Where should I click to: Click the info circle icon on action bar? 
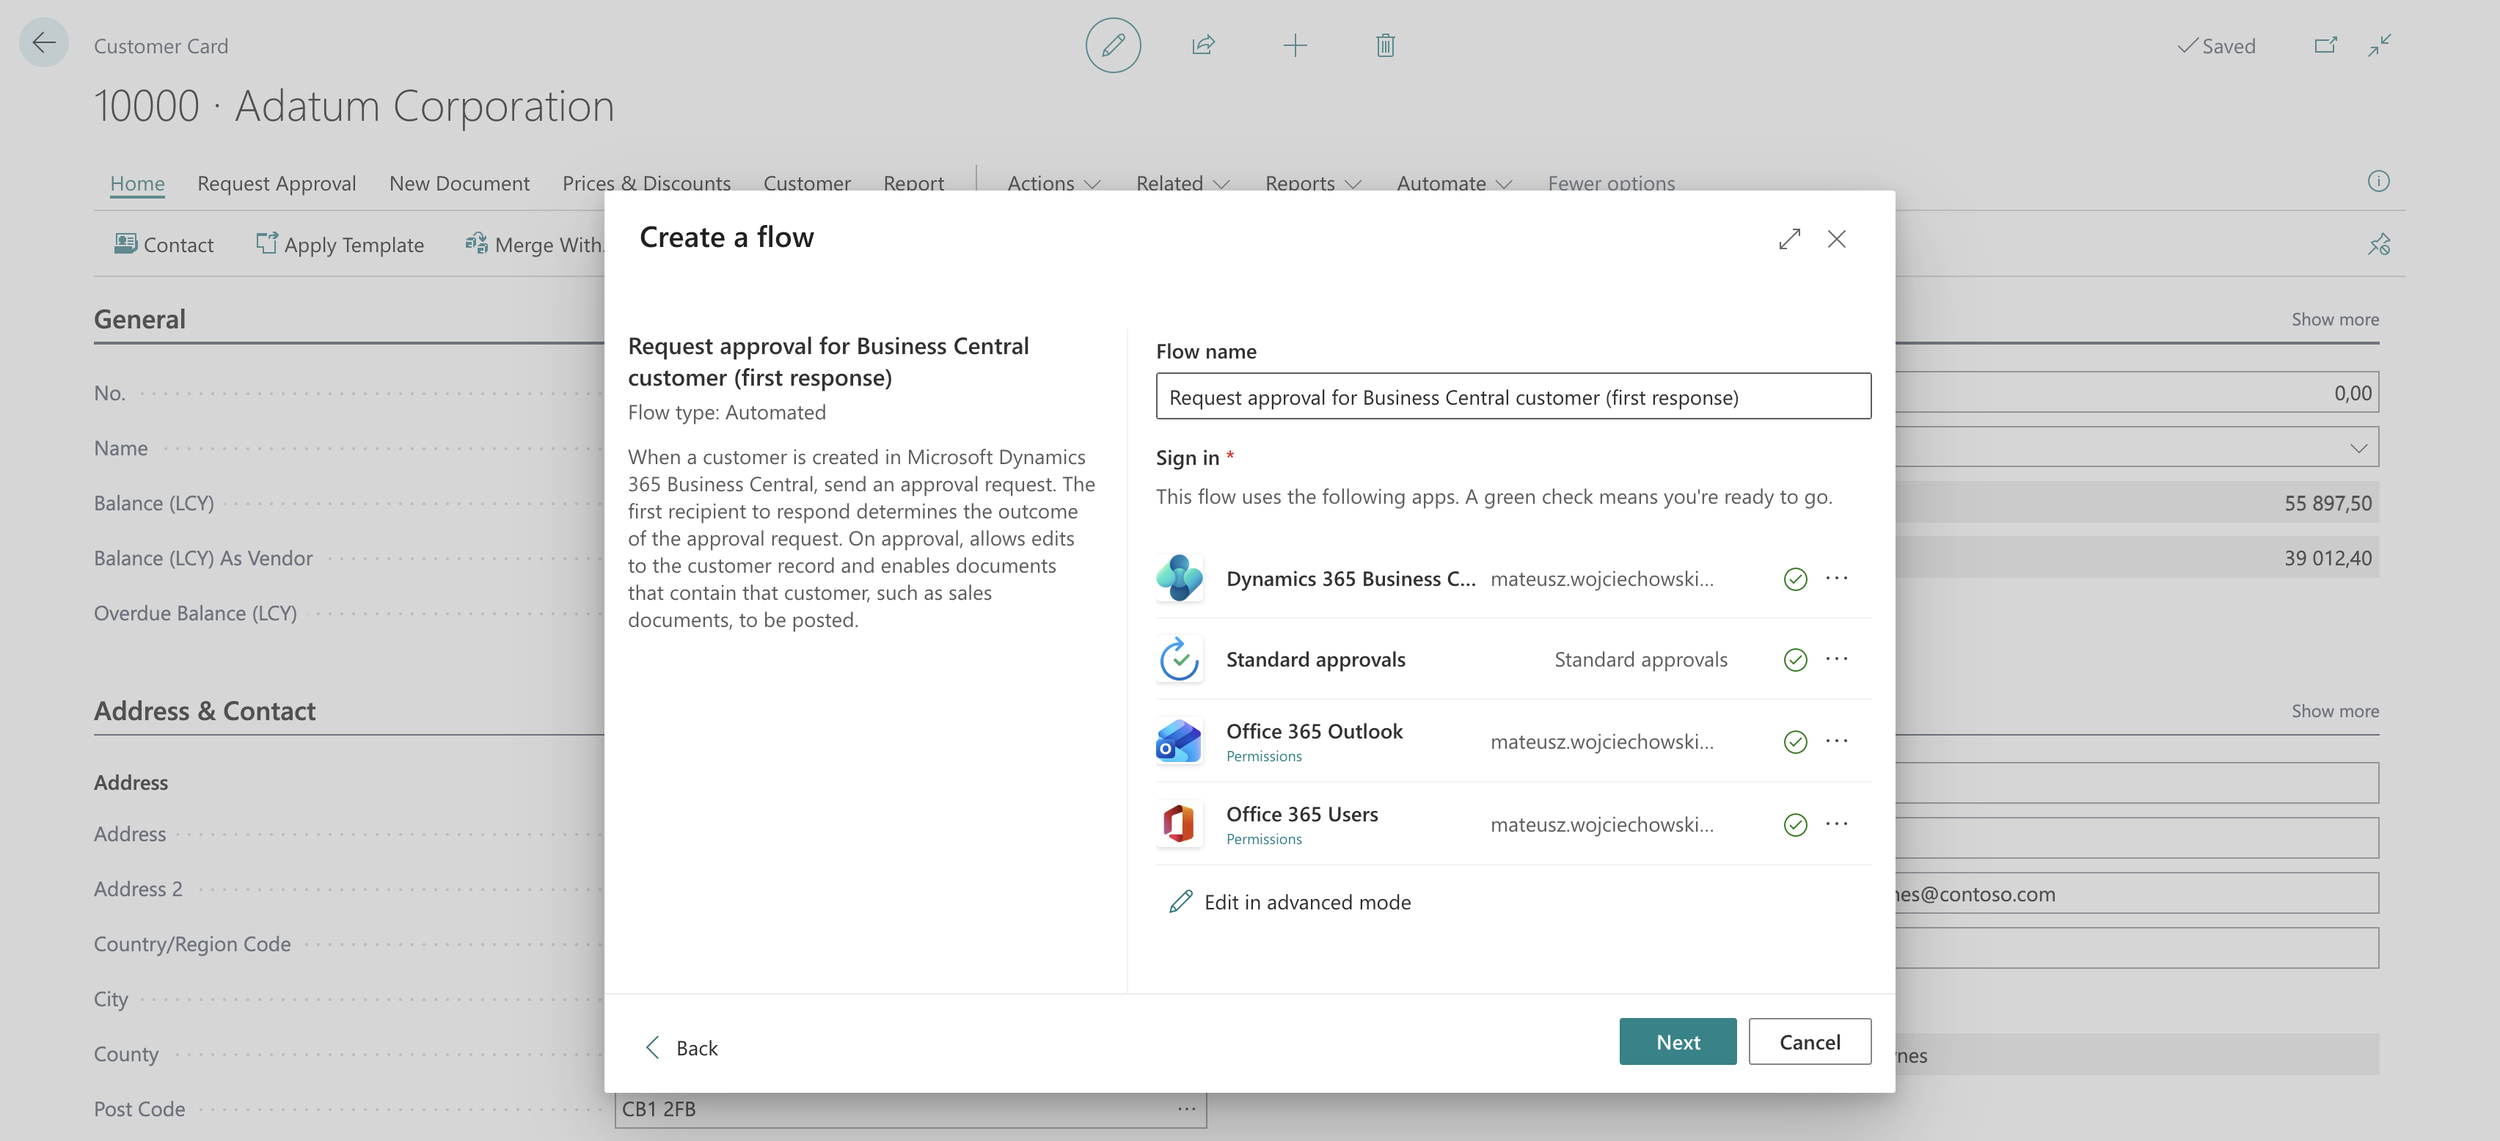2379,181
